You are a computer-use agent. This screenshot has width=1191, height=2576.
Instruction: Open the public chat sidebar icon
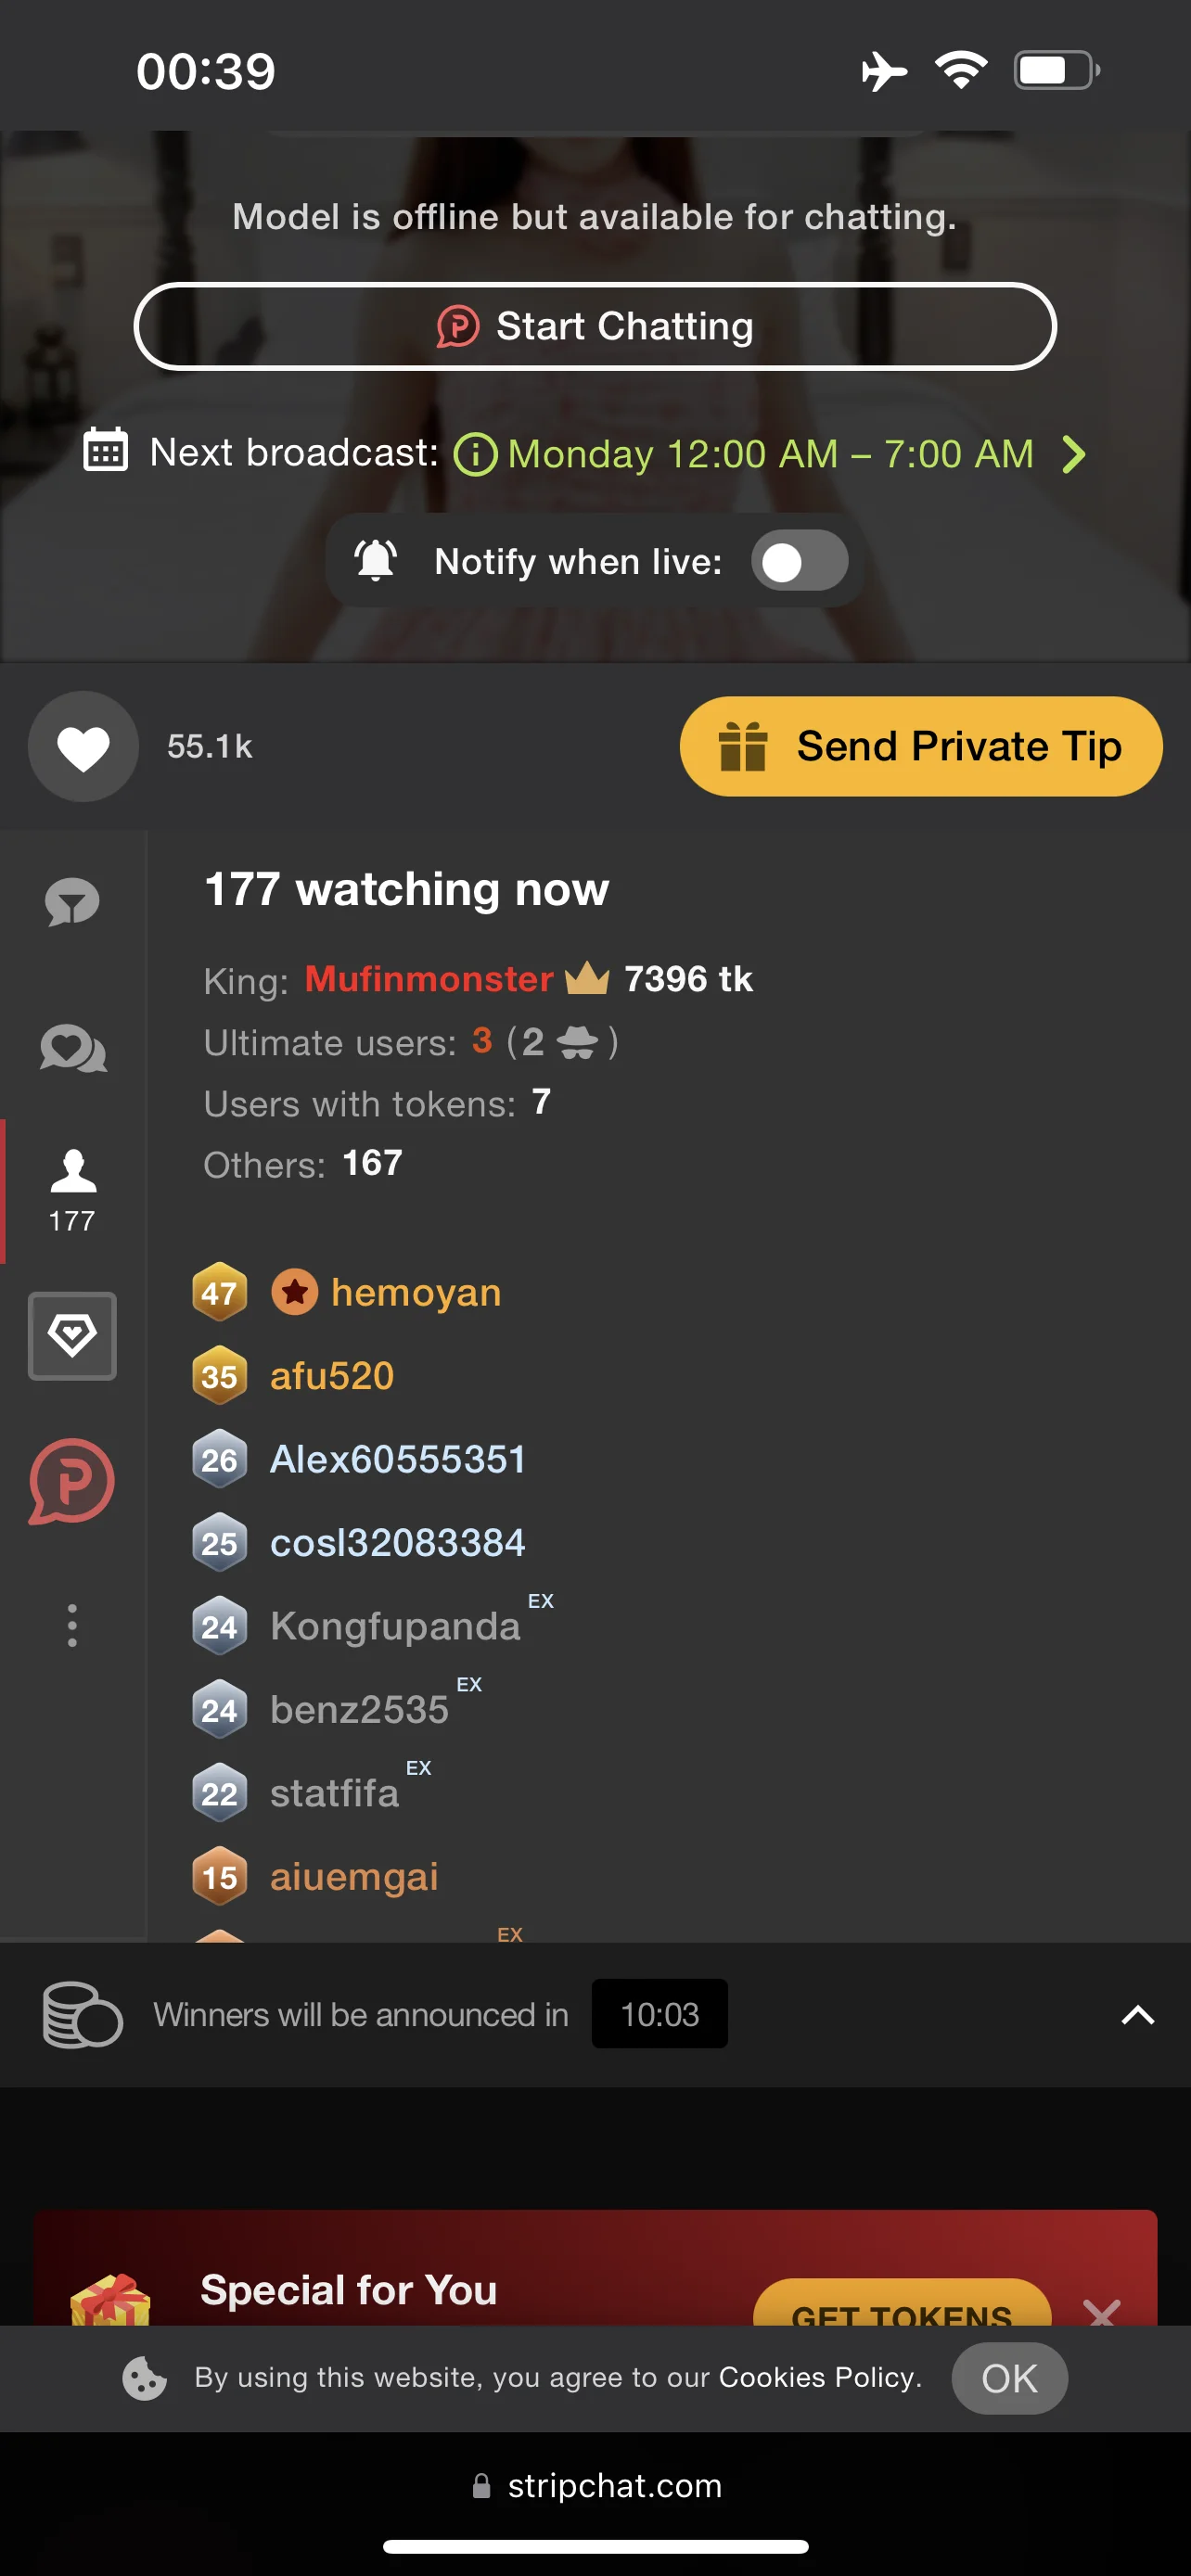(72, 901)
